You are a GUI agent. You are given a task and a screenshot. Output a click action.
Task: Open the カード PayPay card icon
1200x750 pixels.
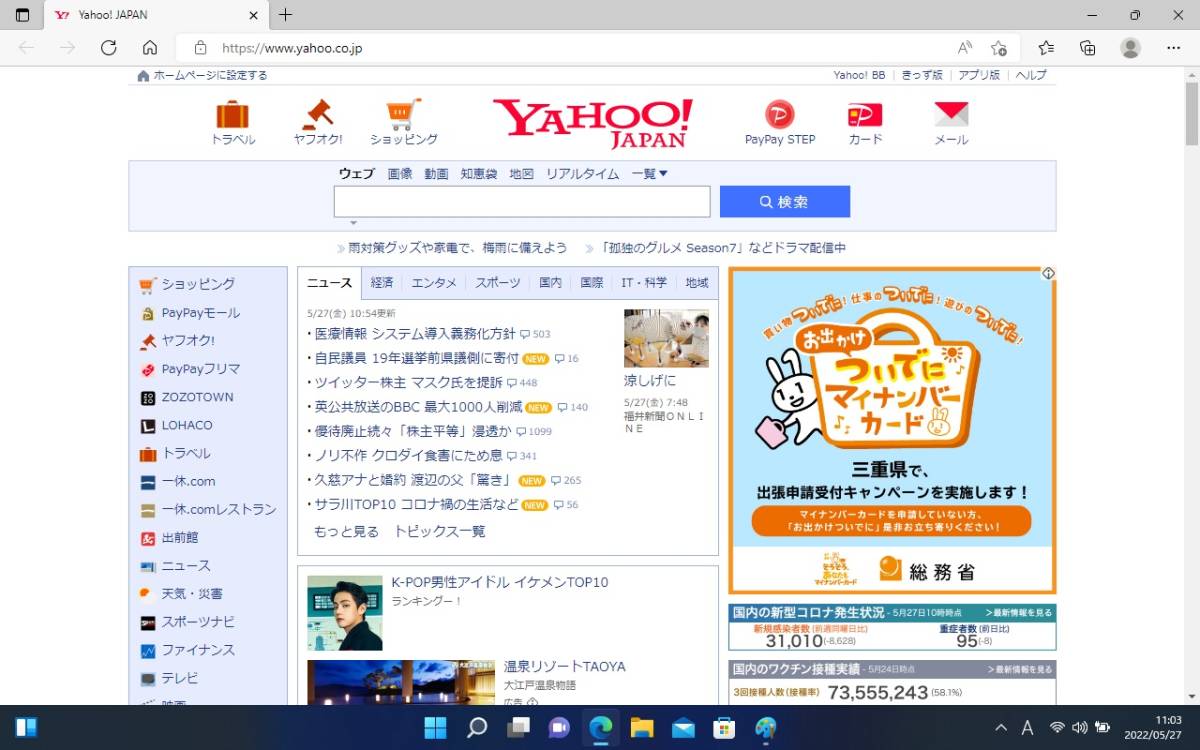click(865, 114)
